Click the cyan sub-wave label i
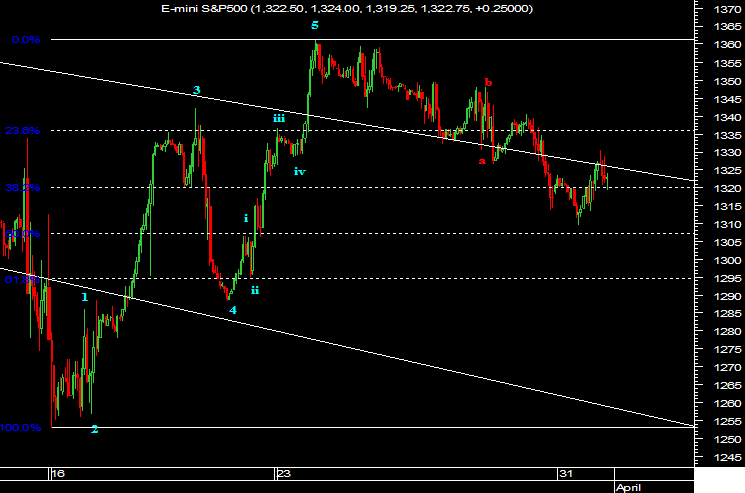Screen dimensions: 745x493 pyautogui.click(x=246, y=218)
